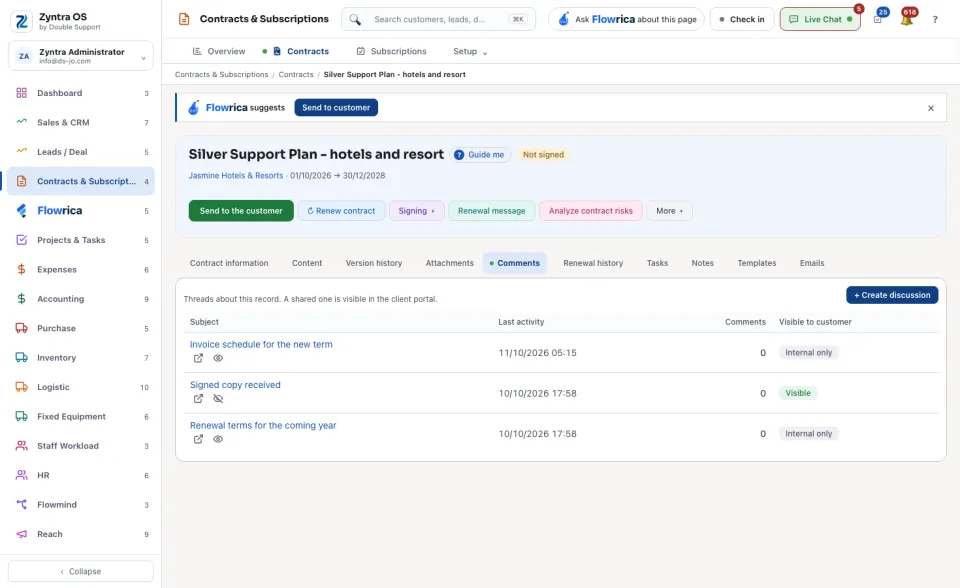This screenshot has height=588, width=960.
Task: Open Jasmine Hotels & Resorts customer link
Action: (236, 176)
